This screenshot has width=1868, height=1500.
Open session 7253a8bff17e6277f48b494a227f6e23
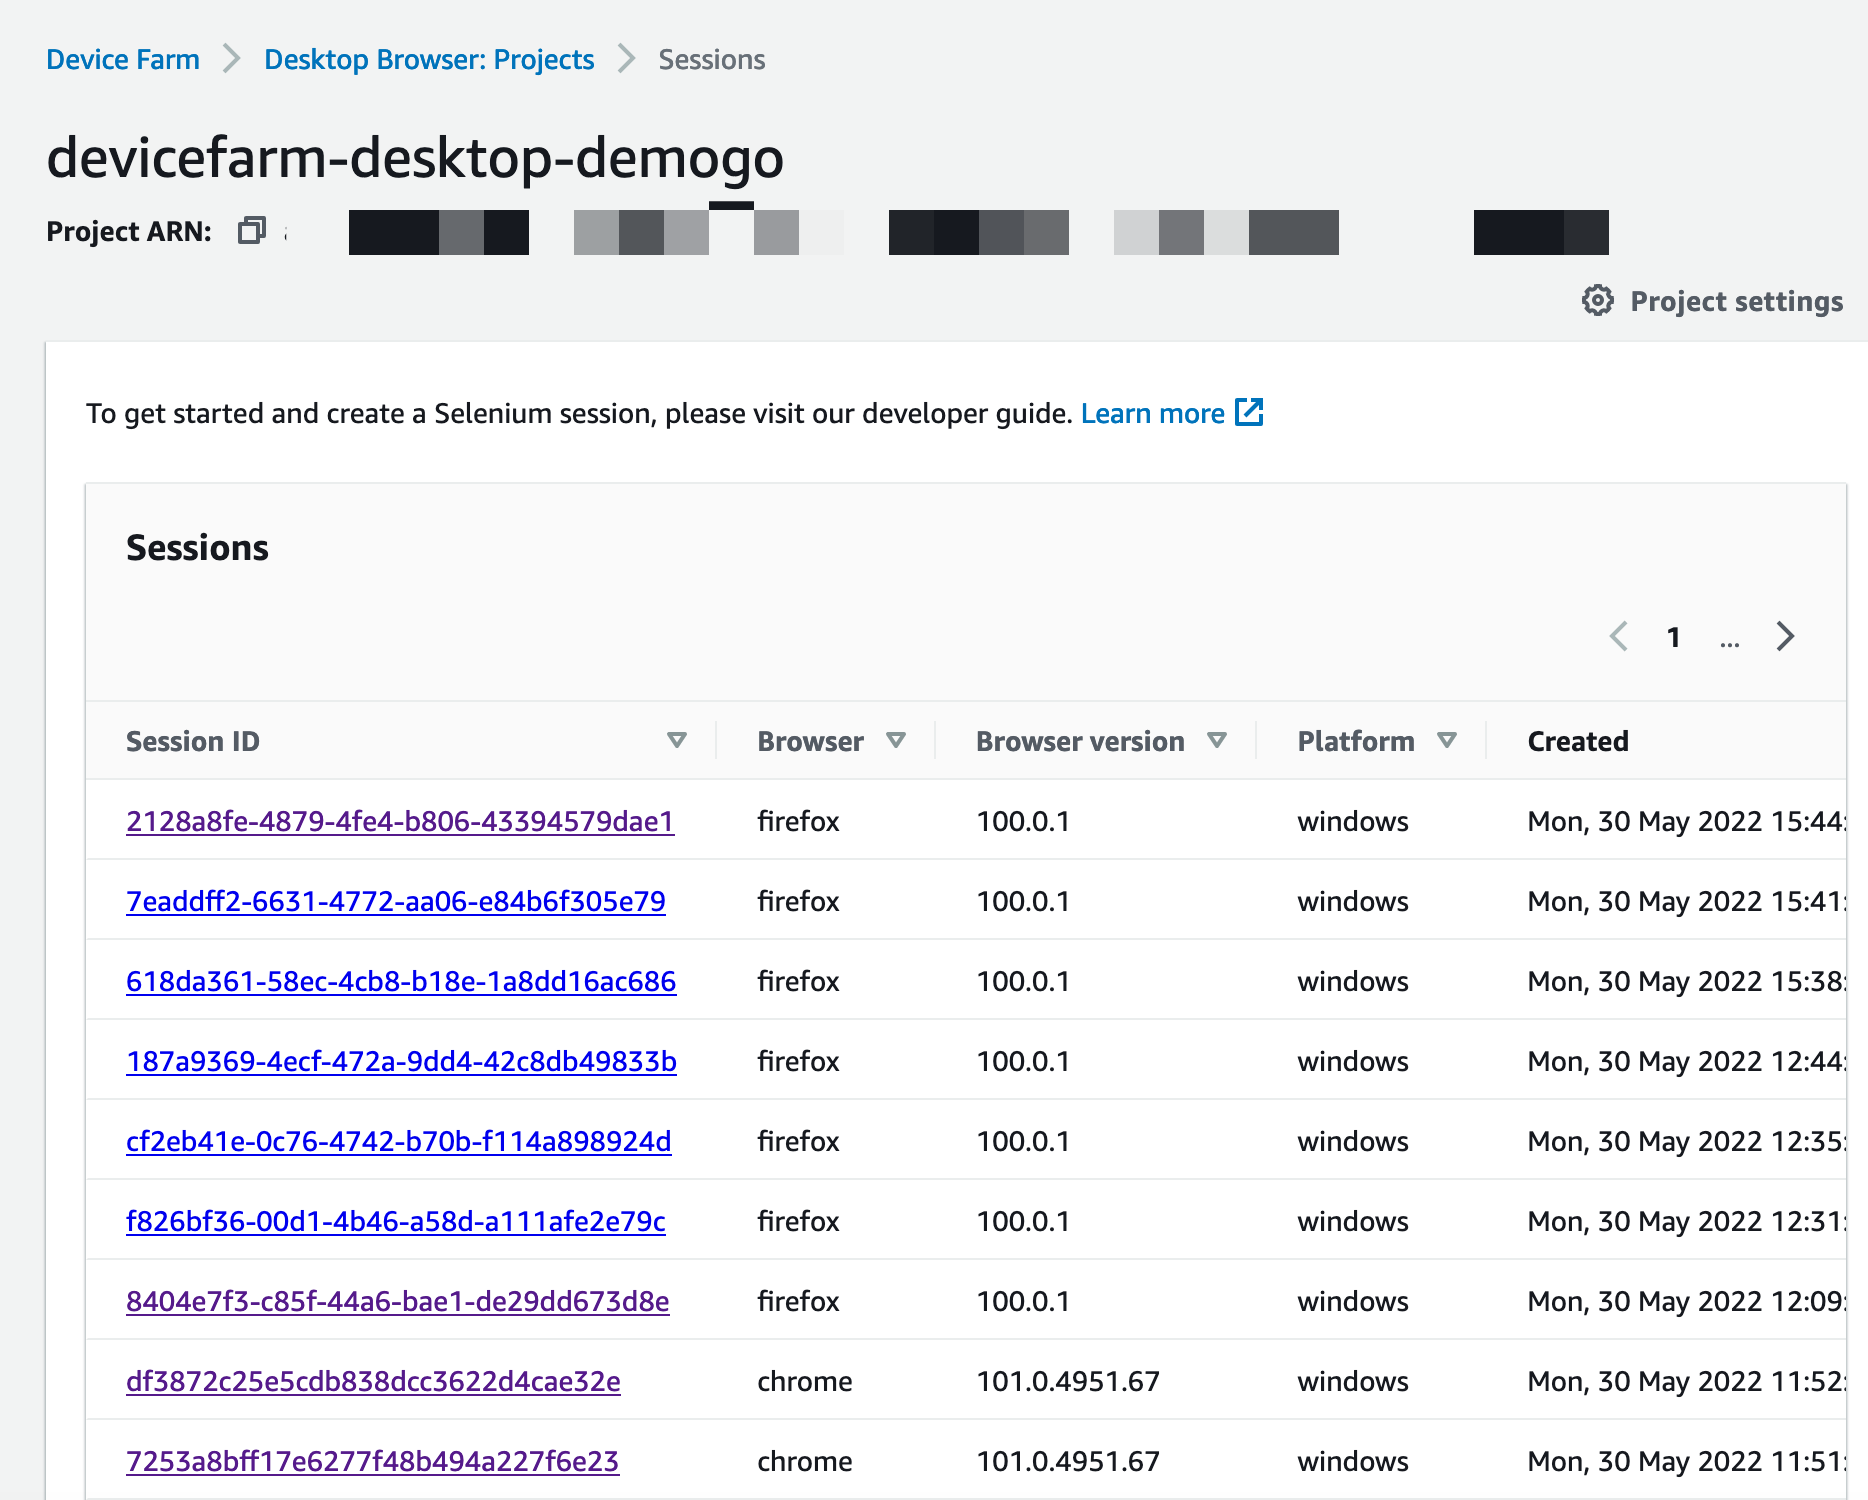[x=372, y=1461]
